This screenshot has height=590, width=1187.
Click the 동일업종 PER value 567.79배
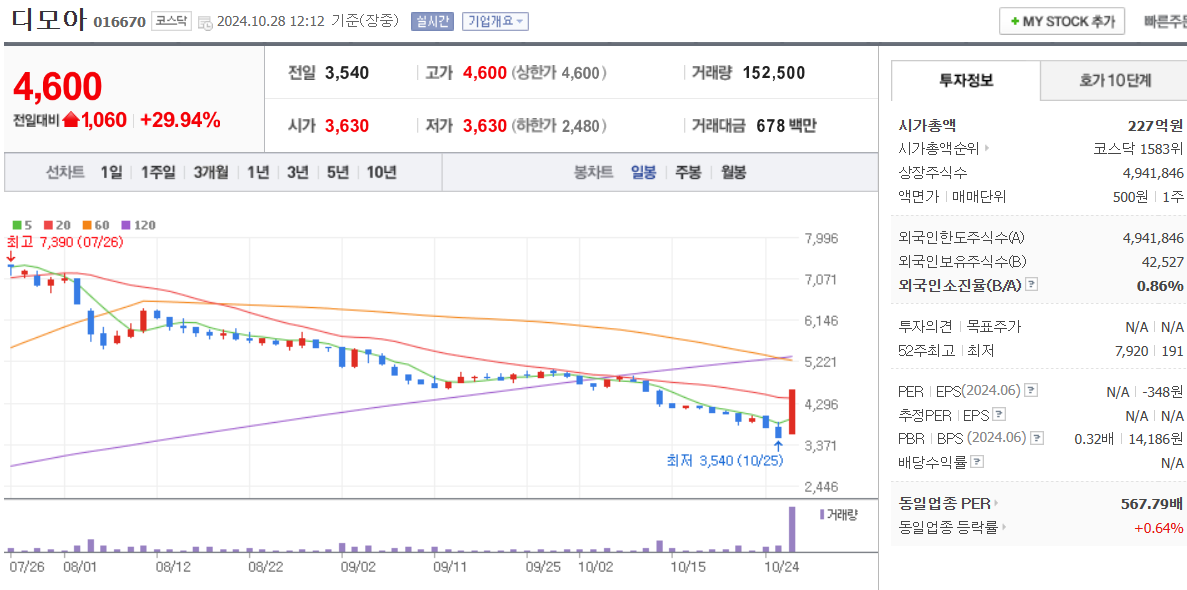tap(1152, 504)
